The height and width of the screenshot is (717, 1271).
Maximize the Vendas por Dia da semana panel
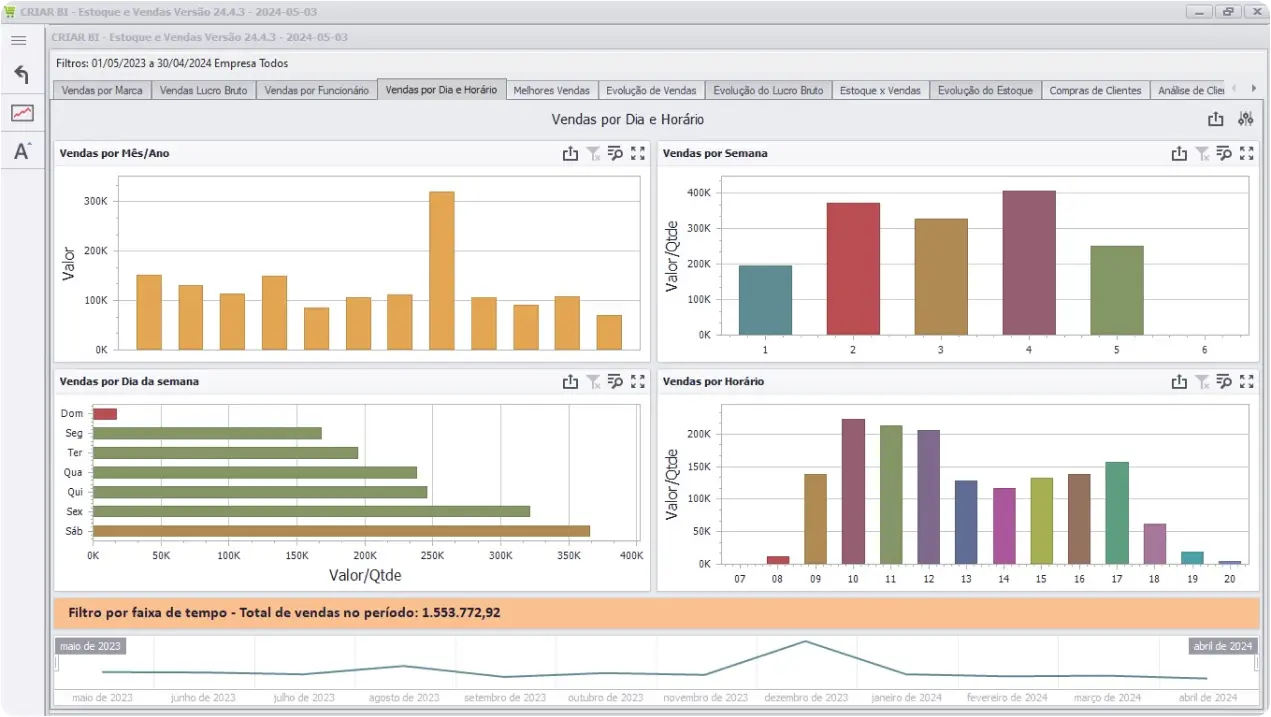click(x=638, y=381)
